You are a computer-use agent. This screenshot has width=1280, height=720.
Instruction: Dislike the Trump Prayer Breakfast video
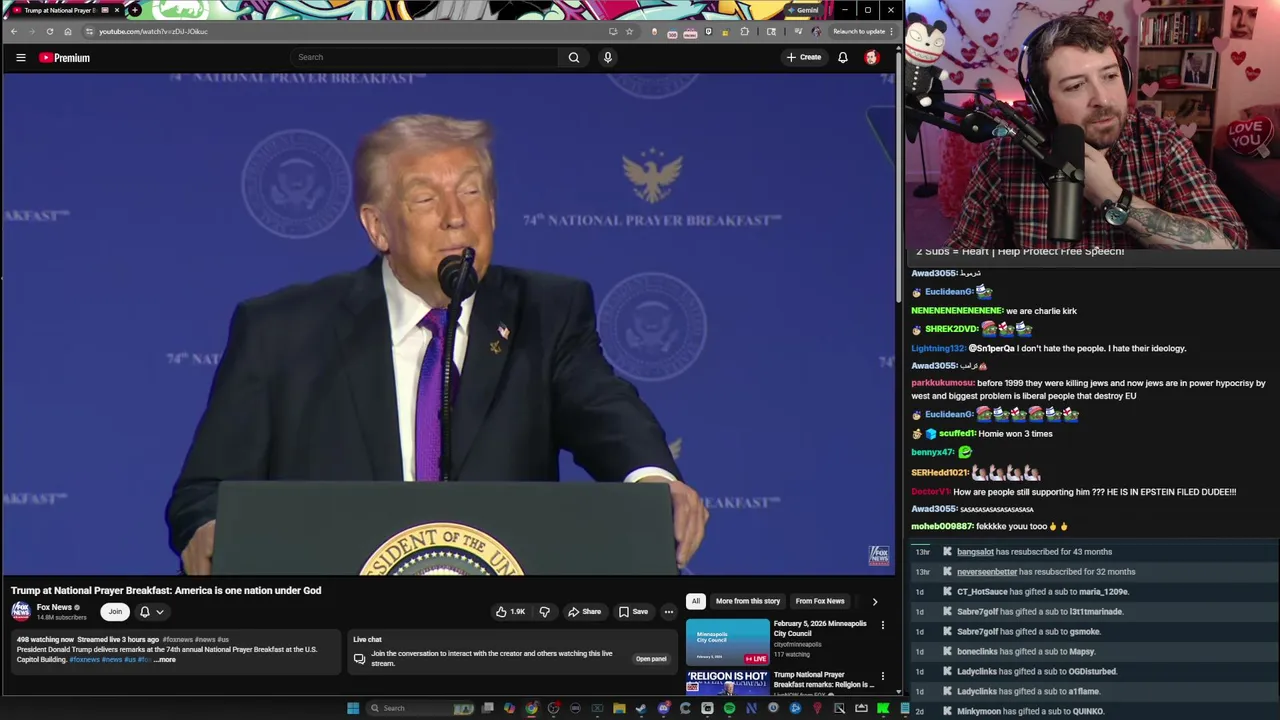click(544, 611)
